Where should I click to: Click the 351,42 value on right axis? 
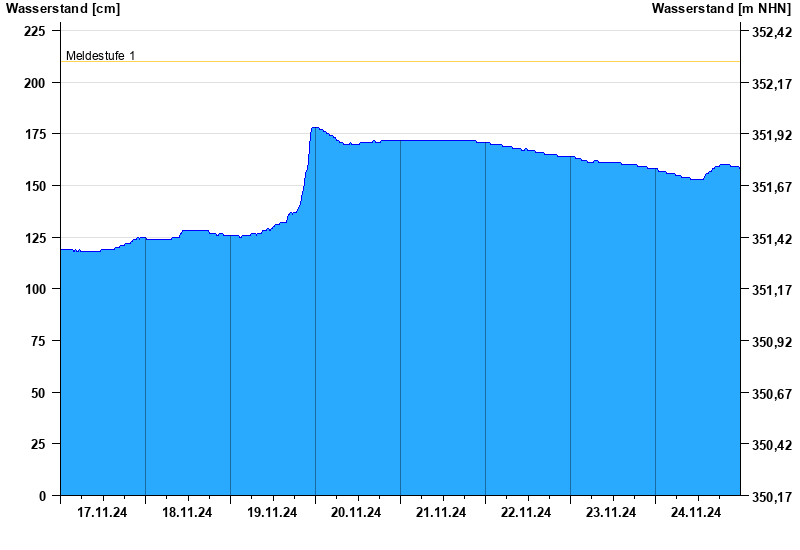(772, 238)
